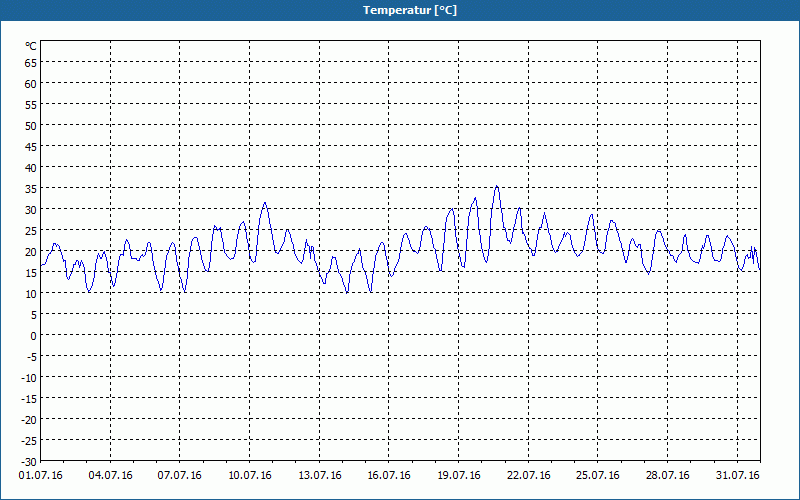This screenshot has height=500, width=800.
Task: Click the °C unit label on the y-axis
Action: pos(30,46)
